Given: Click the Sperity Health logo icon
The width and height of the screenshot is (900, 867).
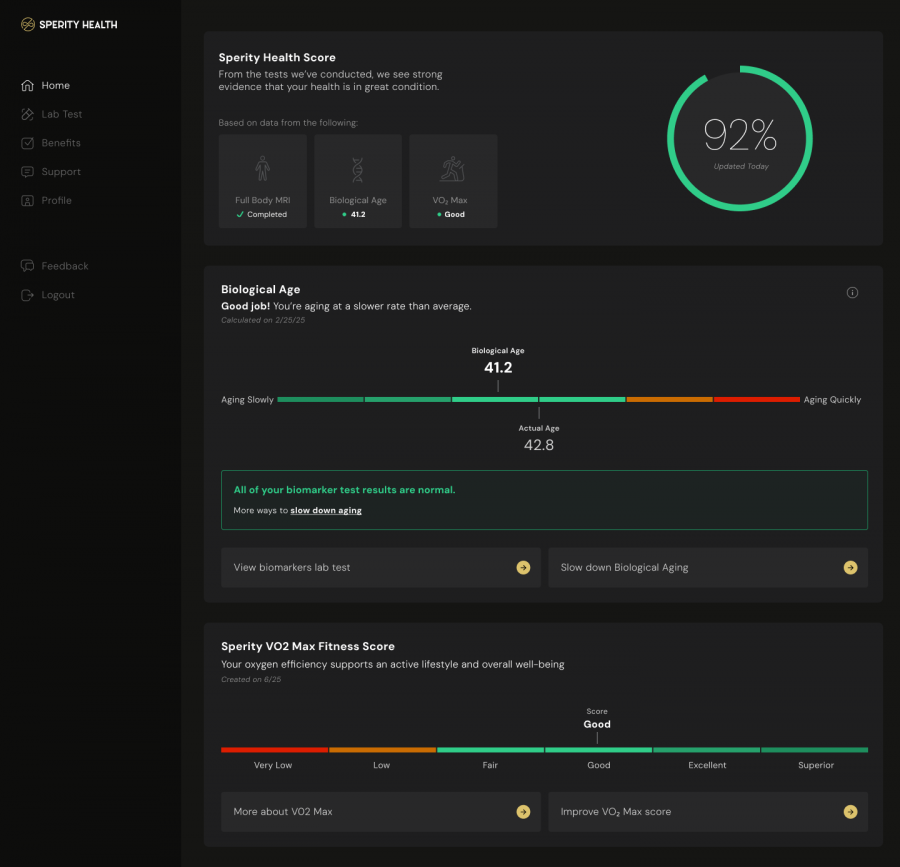Looking at the screenshot, I should (x=28, y=24).
